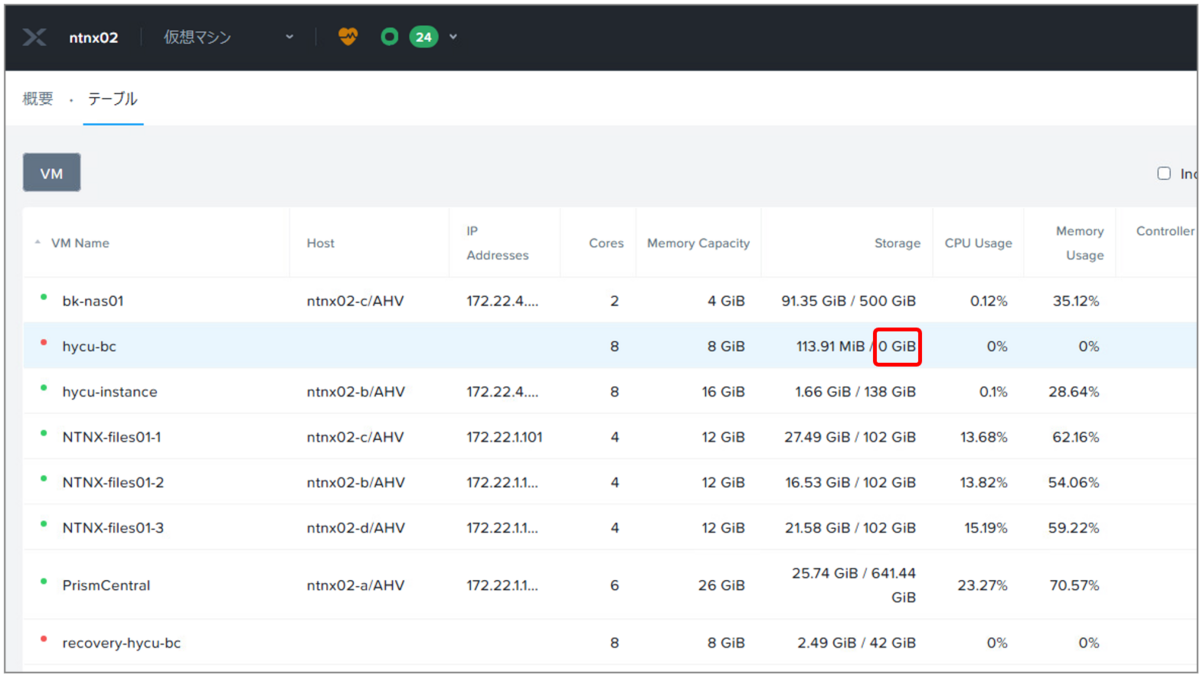
Task: Select the NTNX-files01-2 VM row
Action: [610, 482]
